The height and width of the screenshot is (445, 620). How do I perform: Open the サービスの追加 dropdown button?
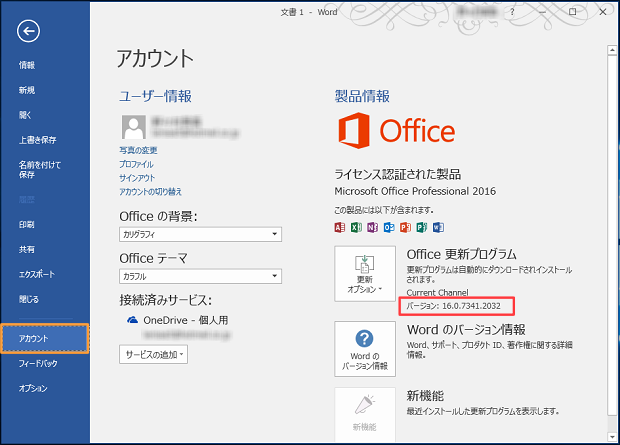coord(153,354)
